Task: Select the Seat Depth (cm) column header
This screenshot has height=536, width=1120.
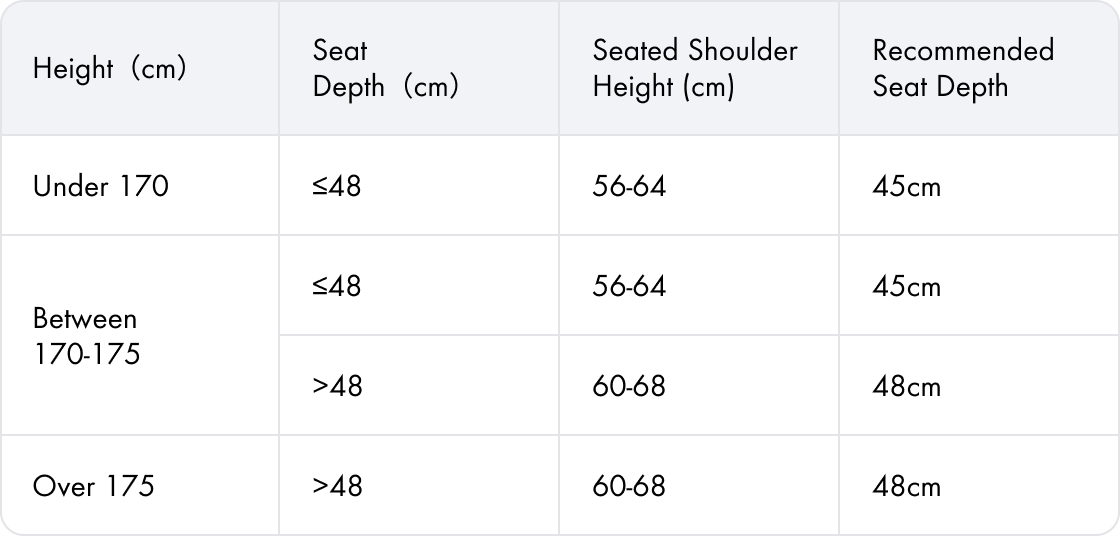Action: point(385,68)
